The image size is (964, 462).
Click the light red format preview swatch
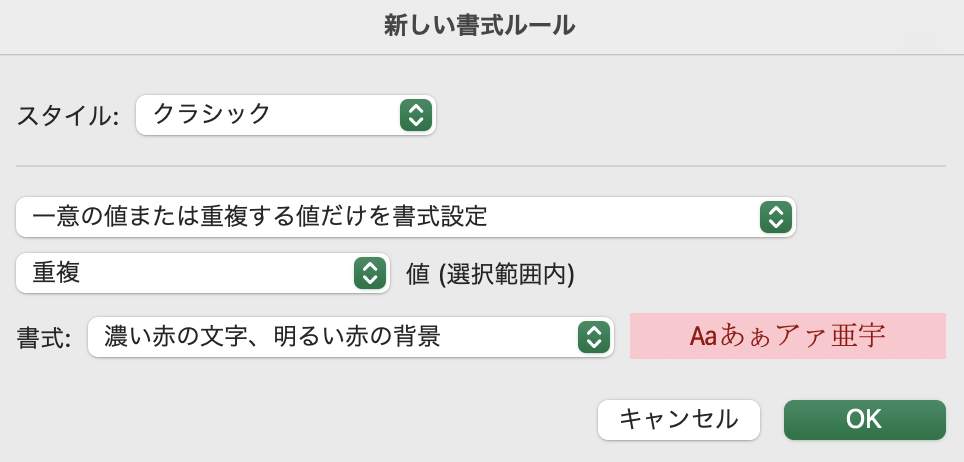click(x=788, y=336)
